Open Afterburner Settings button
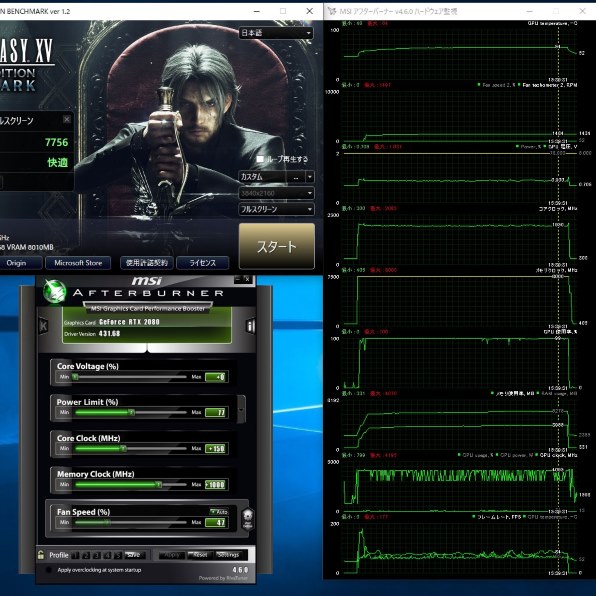This screenshot has width=596, height=596. (x=228, y=555)
